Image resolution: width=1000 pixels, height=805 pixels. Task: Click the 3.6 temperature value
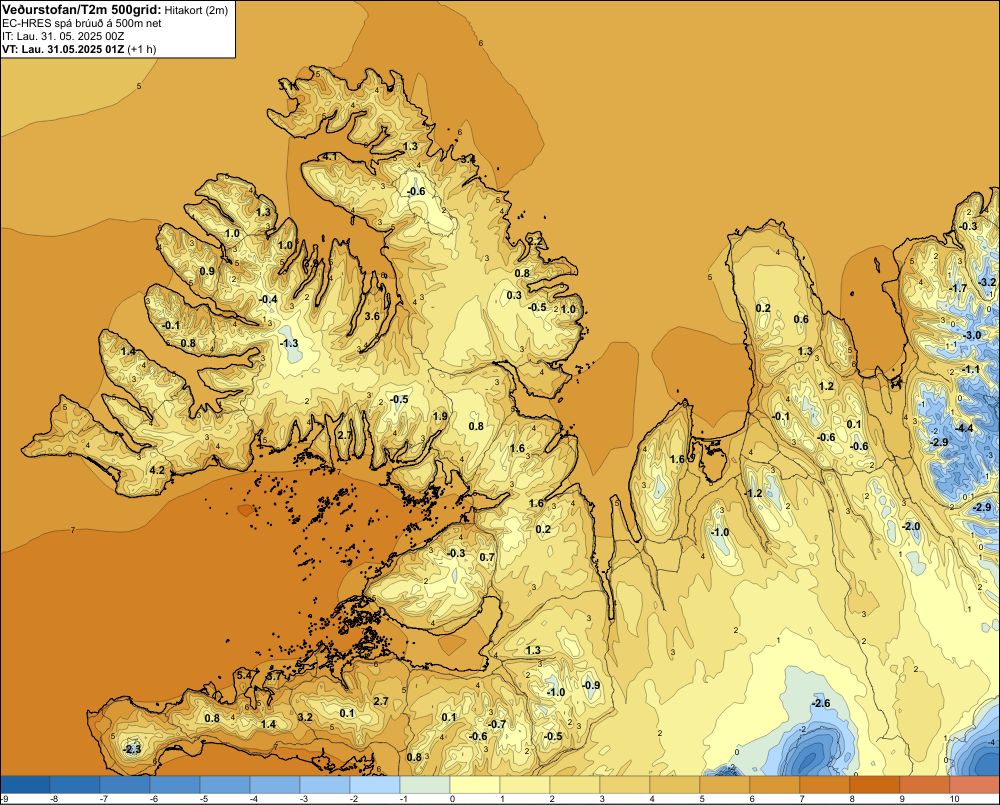coord(372,316)
